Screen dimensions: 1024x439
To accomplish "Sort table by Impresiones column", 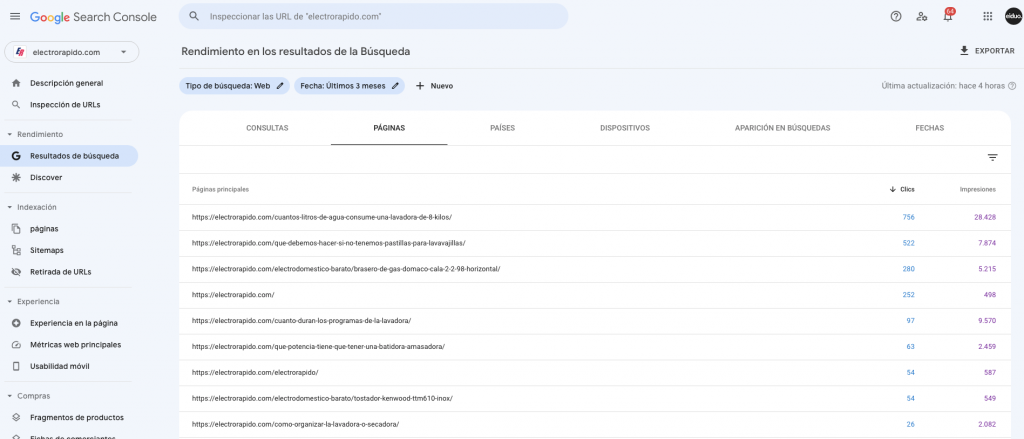I will click(978, 189).
